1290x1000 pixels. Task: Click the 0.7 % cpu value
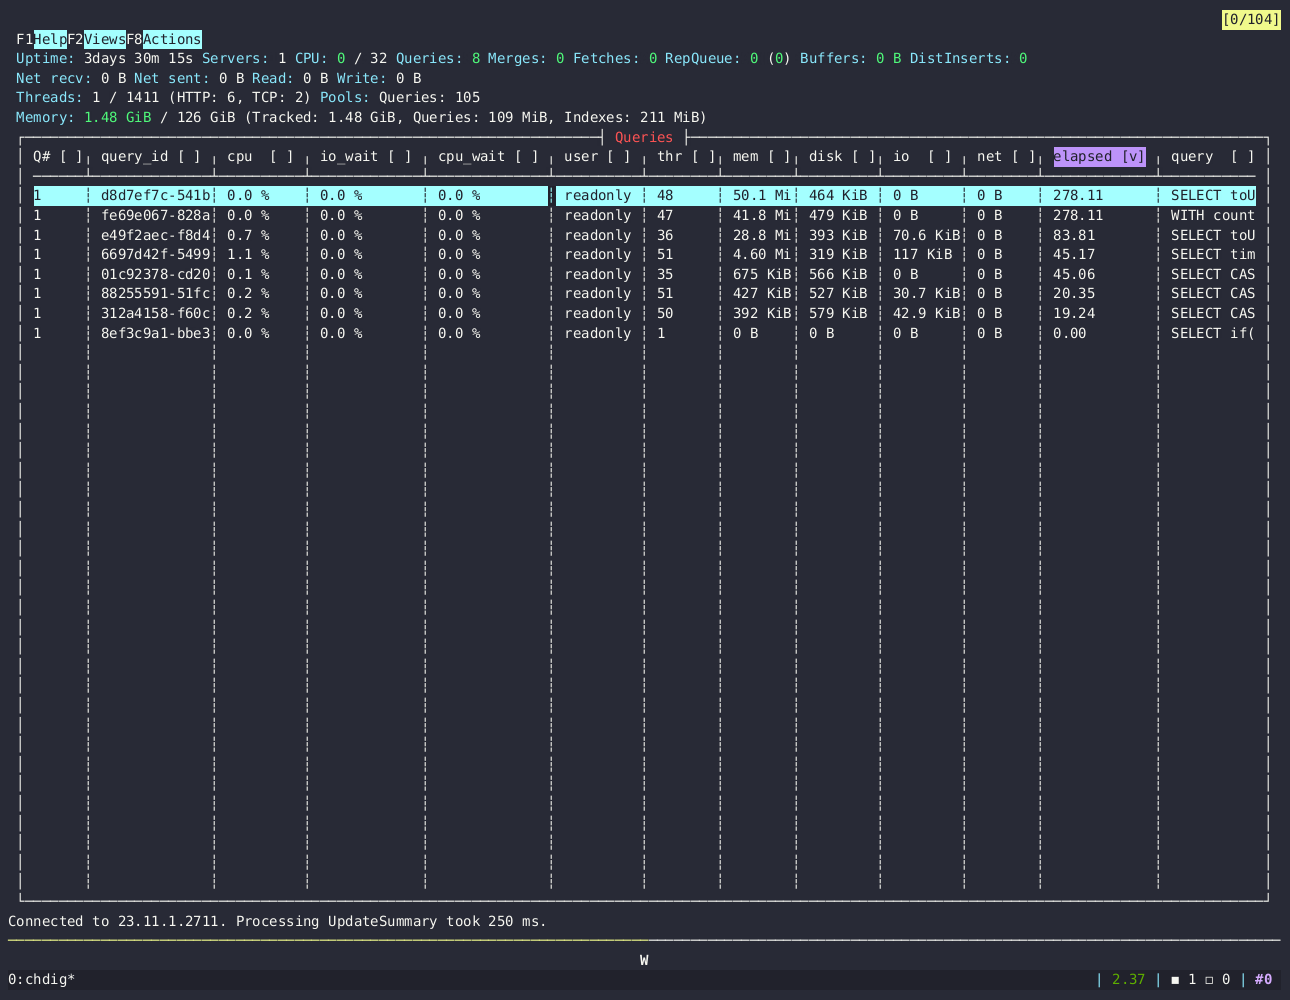point(248,235)
